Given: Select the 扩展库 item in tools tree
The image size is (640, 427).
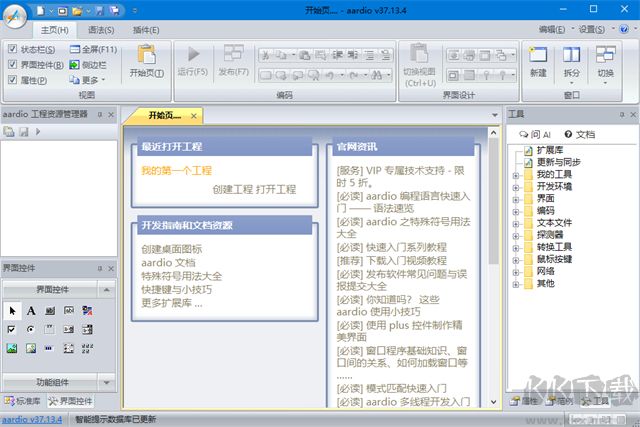Looking at the screenshot, I should point(551,149).
